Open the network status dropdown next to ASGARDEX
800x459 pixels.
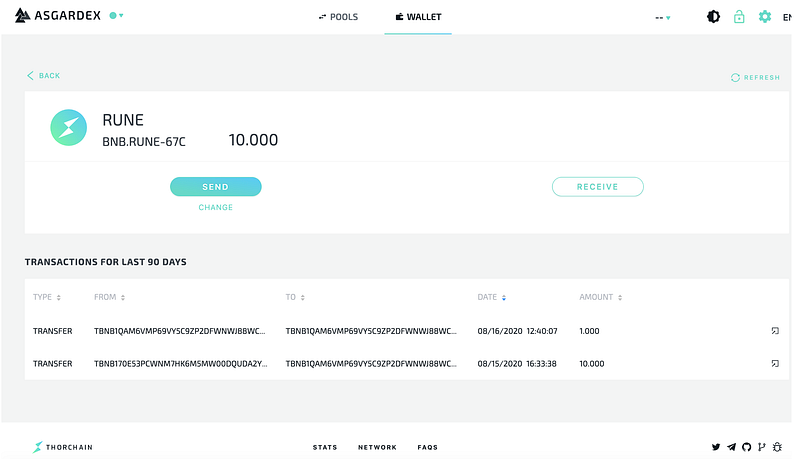(x=116, y=16)
